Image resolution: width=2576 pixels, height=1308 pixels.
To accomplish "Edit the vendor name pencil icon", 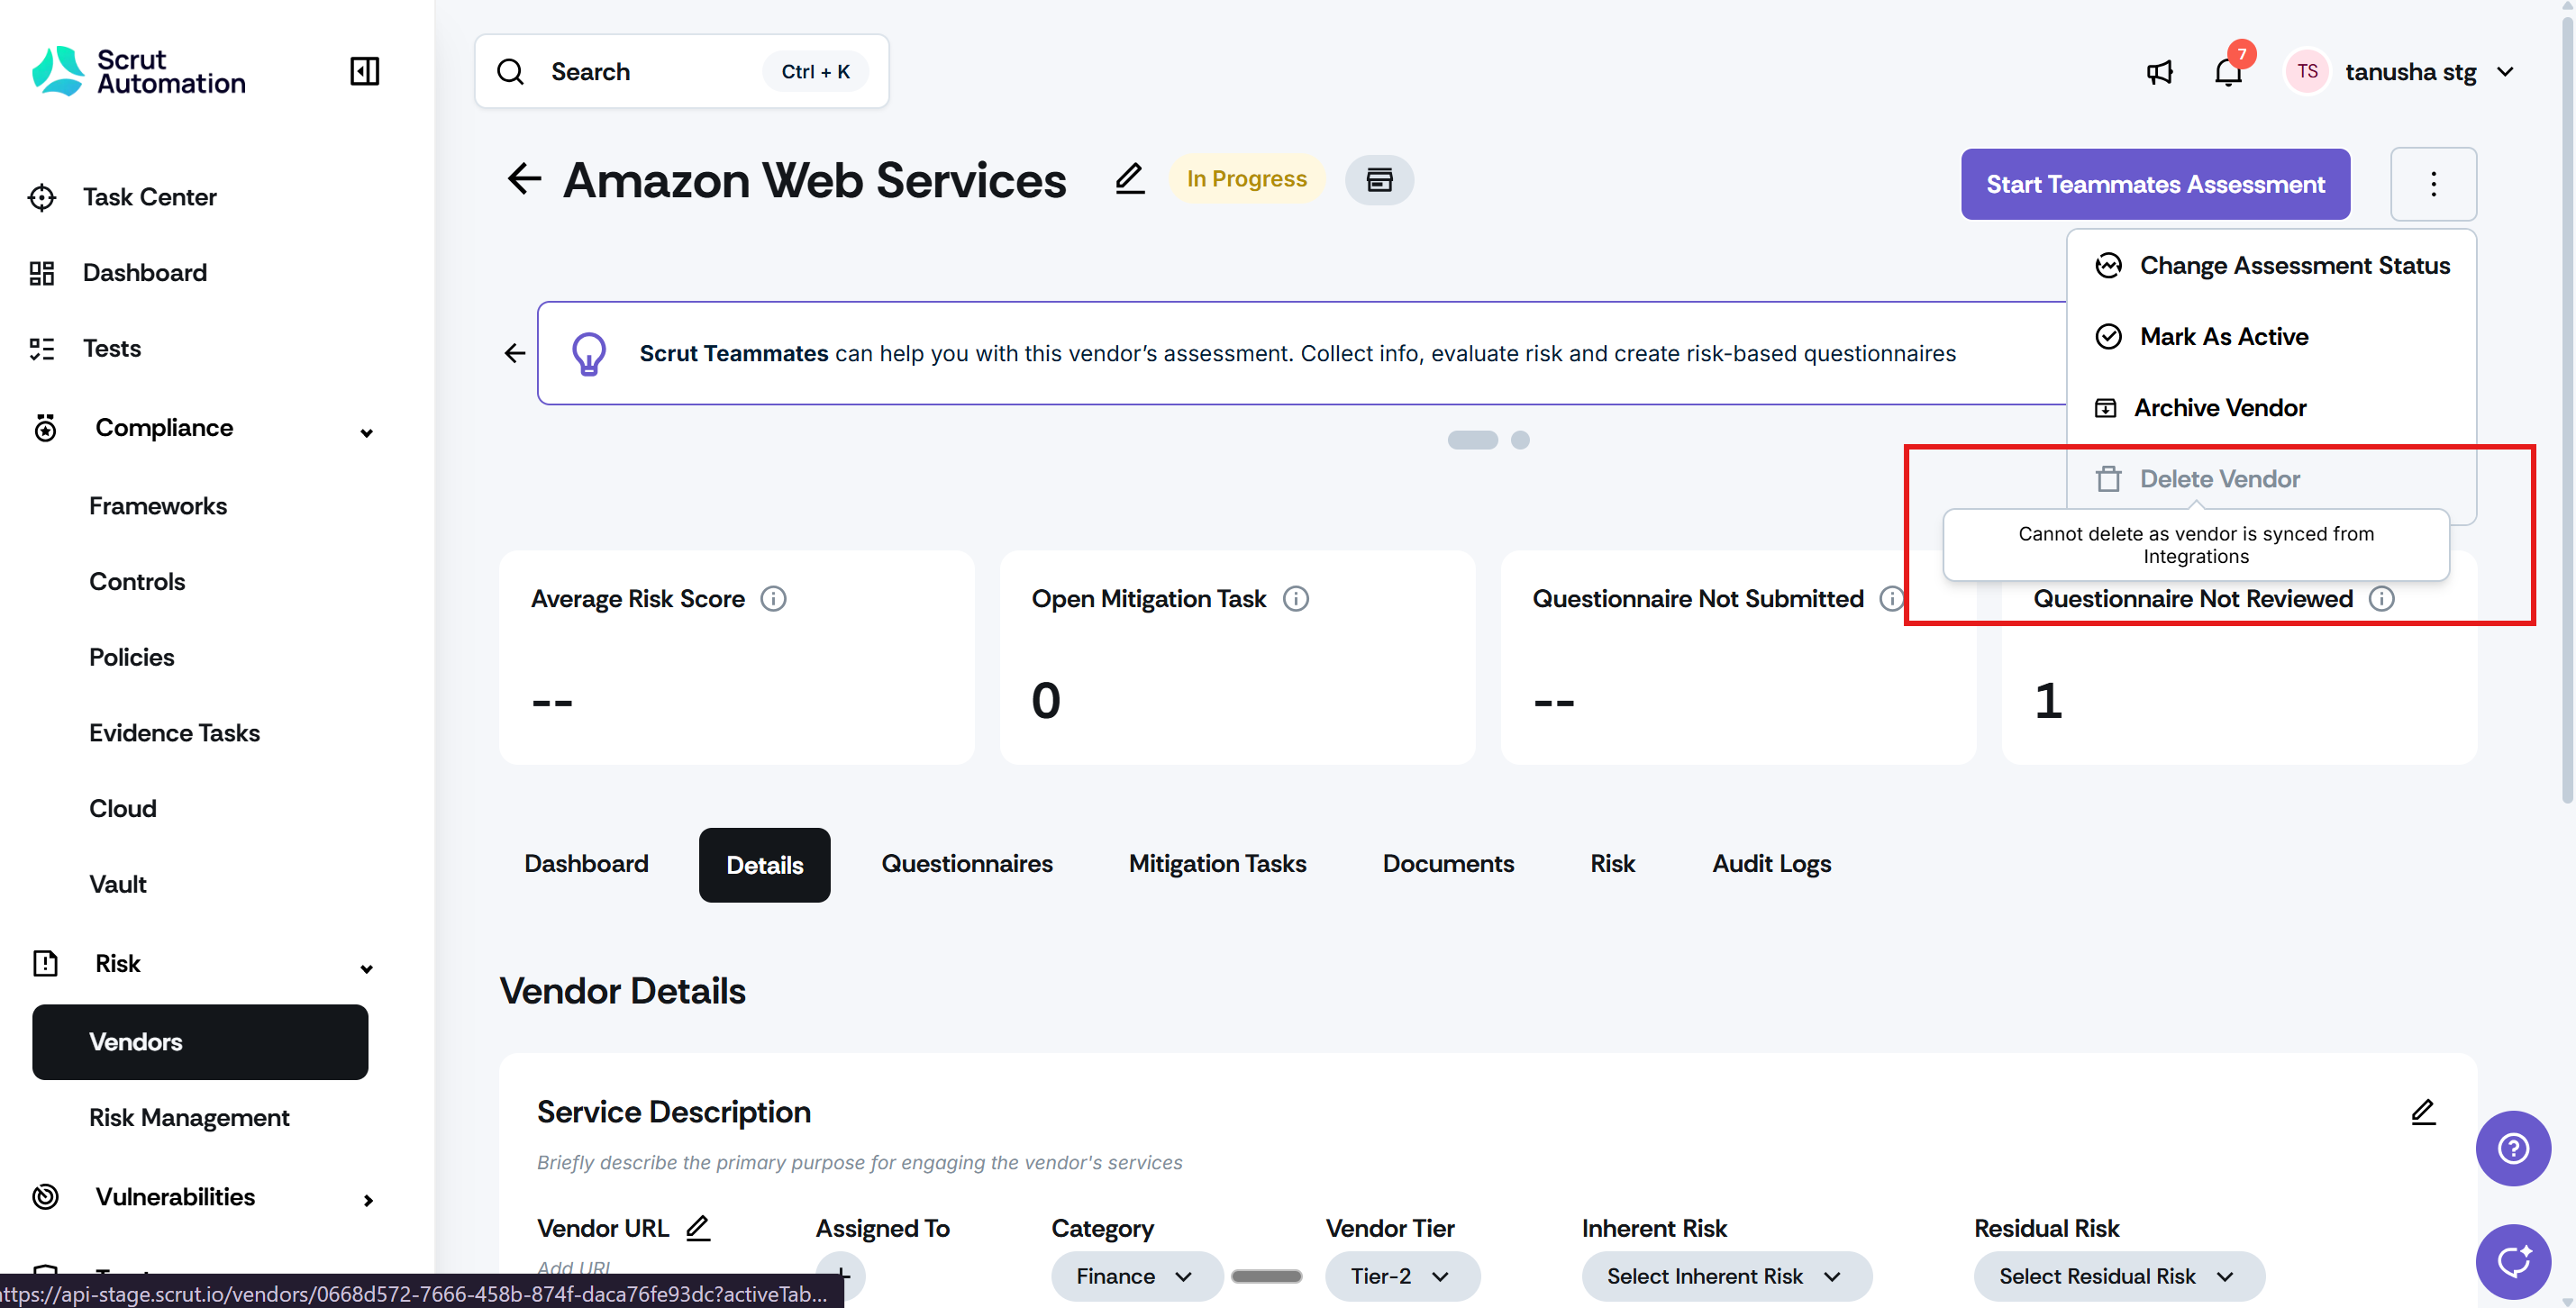I will (1129, 179).
